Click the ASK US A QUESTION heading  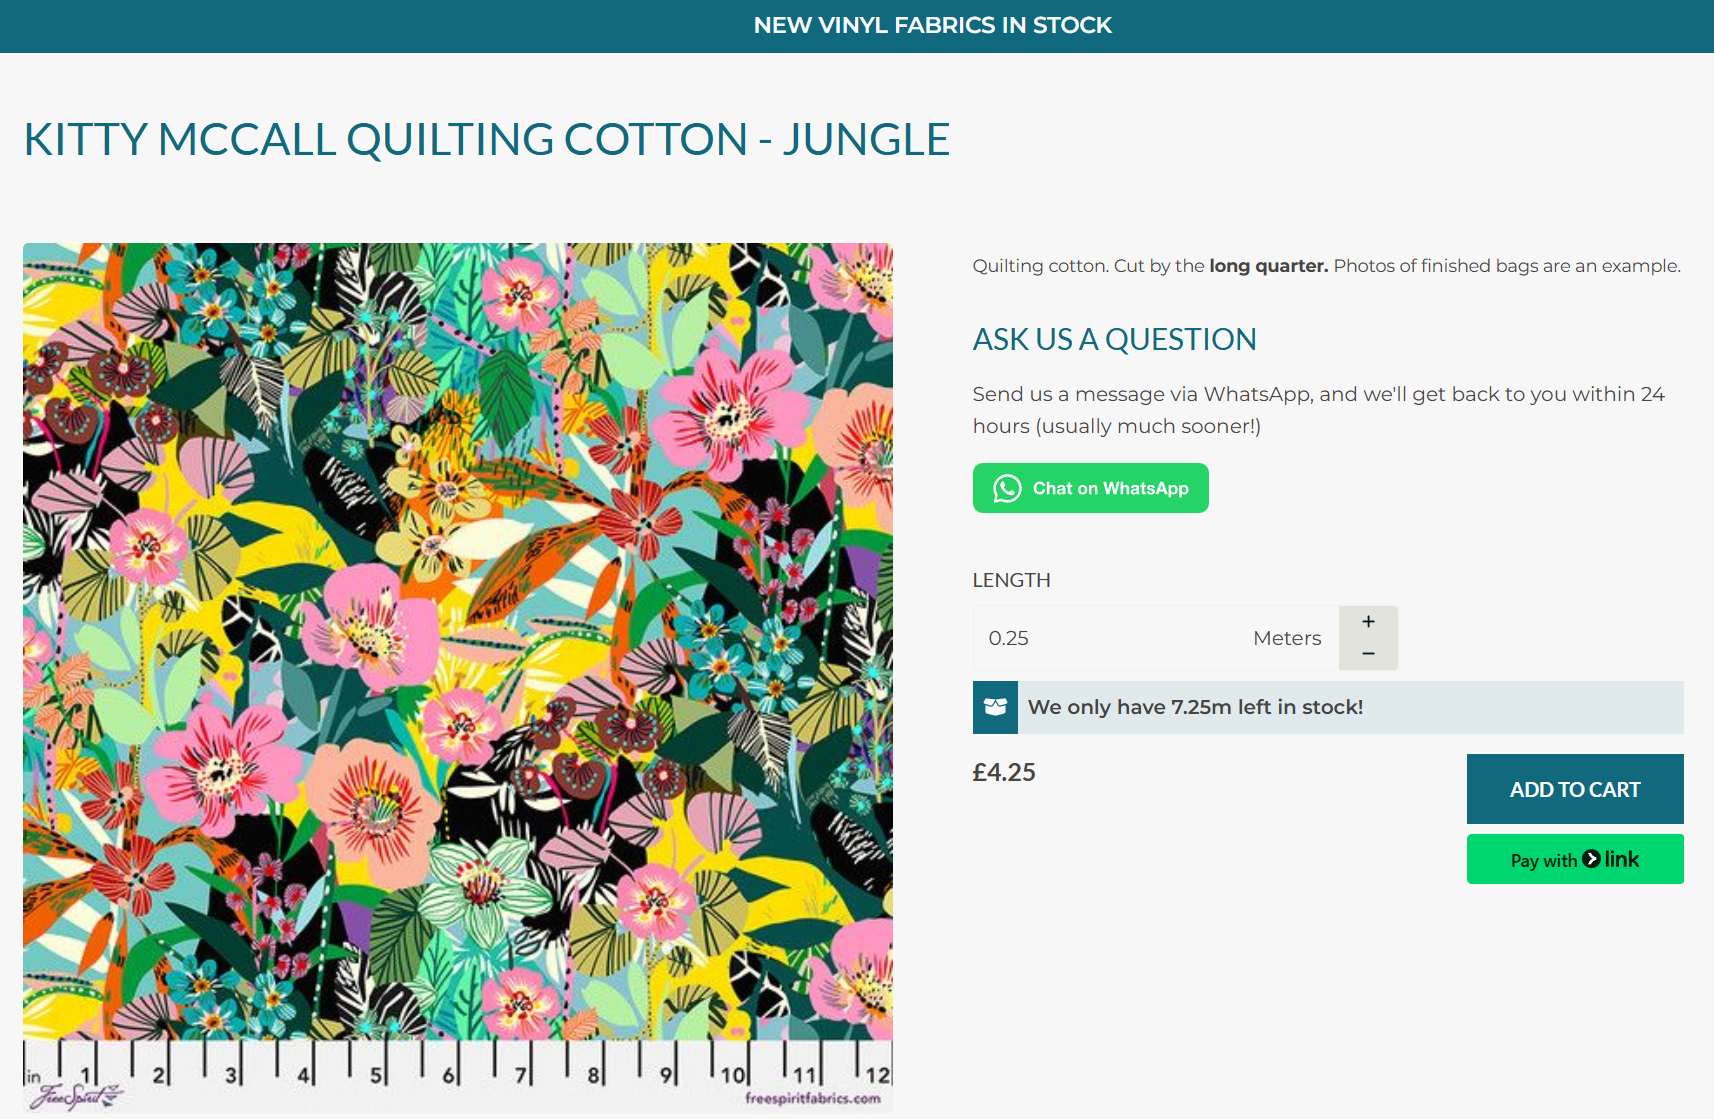point(1114,339)
